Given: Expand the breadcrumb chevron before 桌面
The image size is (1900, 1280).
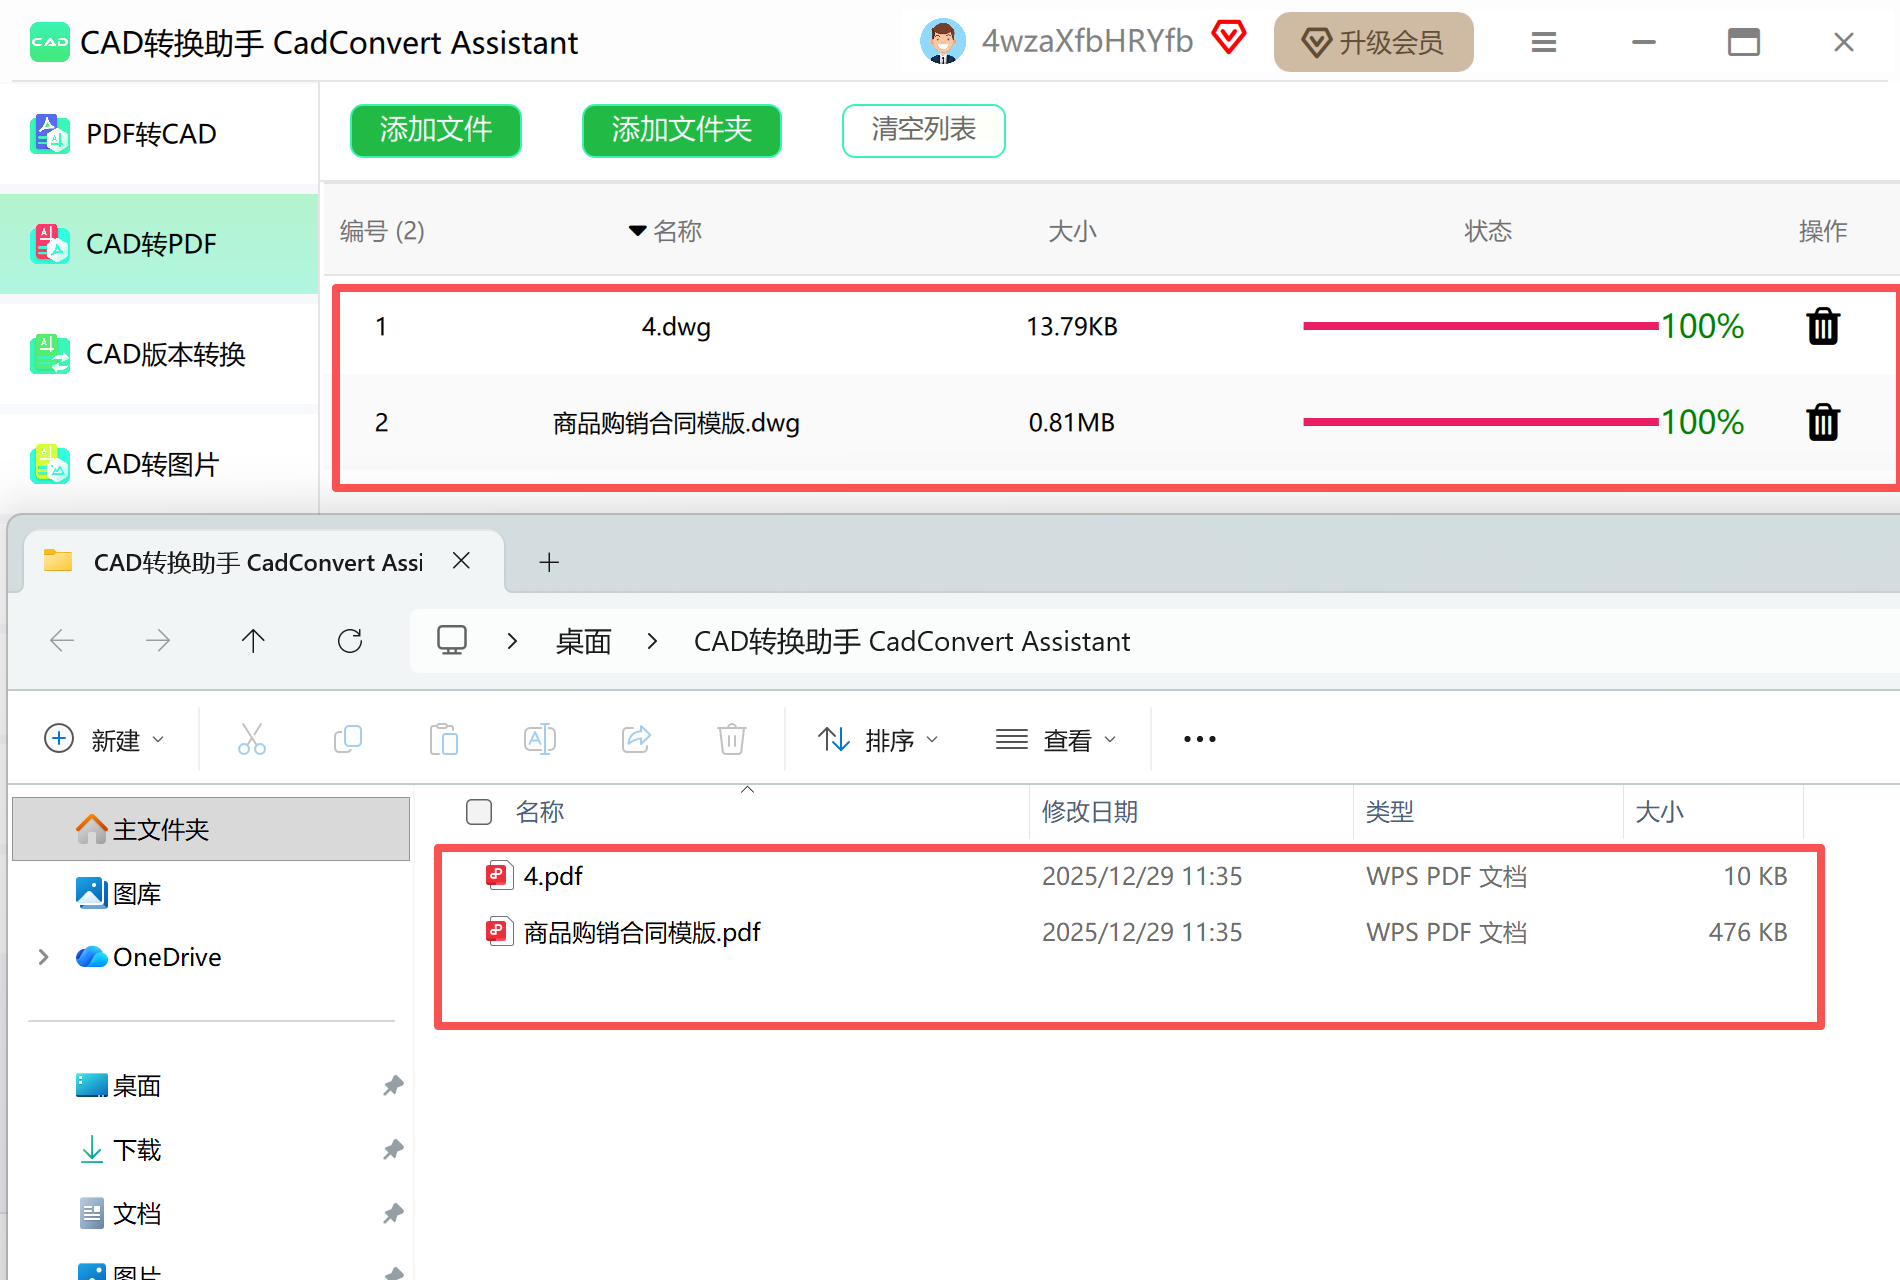Looking at the screenshot, I should (512, 641).
